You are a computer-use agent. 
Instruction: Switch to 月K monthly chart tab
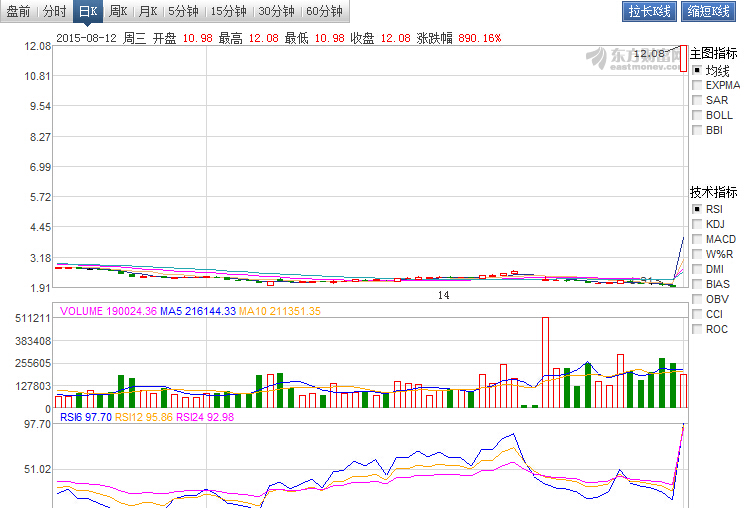(147, 12)
